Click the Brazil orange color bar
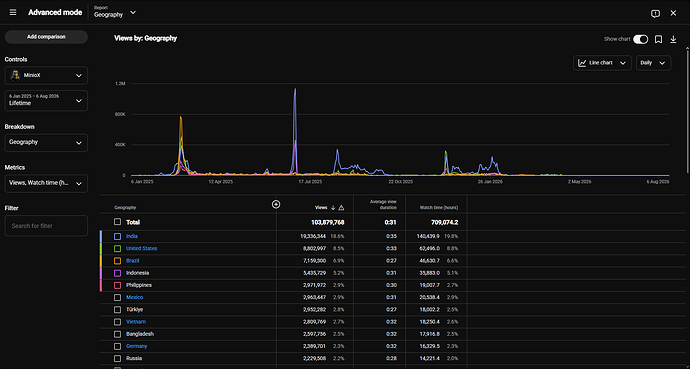Viewport: 690px width, 369px height. pyautogui.click(x=101, y=261)
